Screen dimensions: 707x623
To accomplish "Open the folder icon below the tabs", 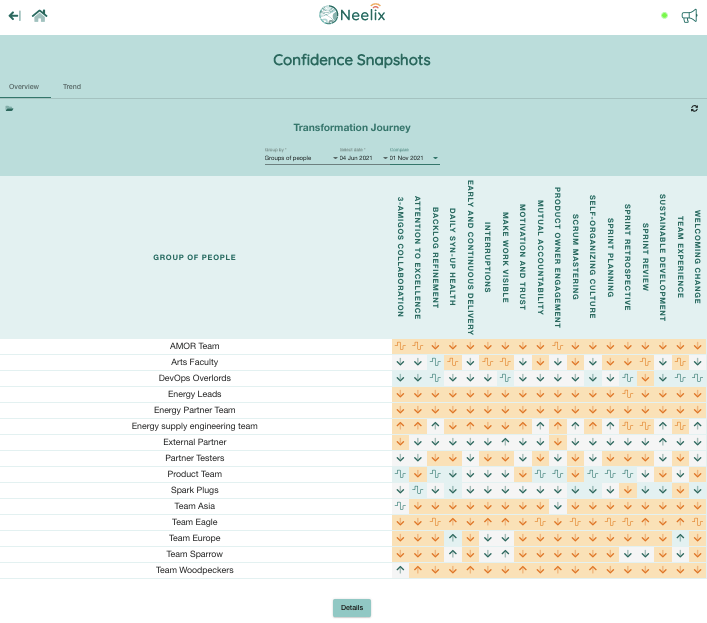I will [x=9, y=109].
